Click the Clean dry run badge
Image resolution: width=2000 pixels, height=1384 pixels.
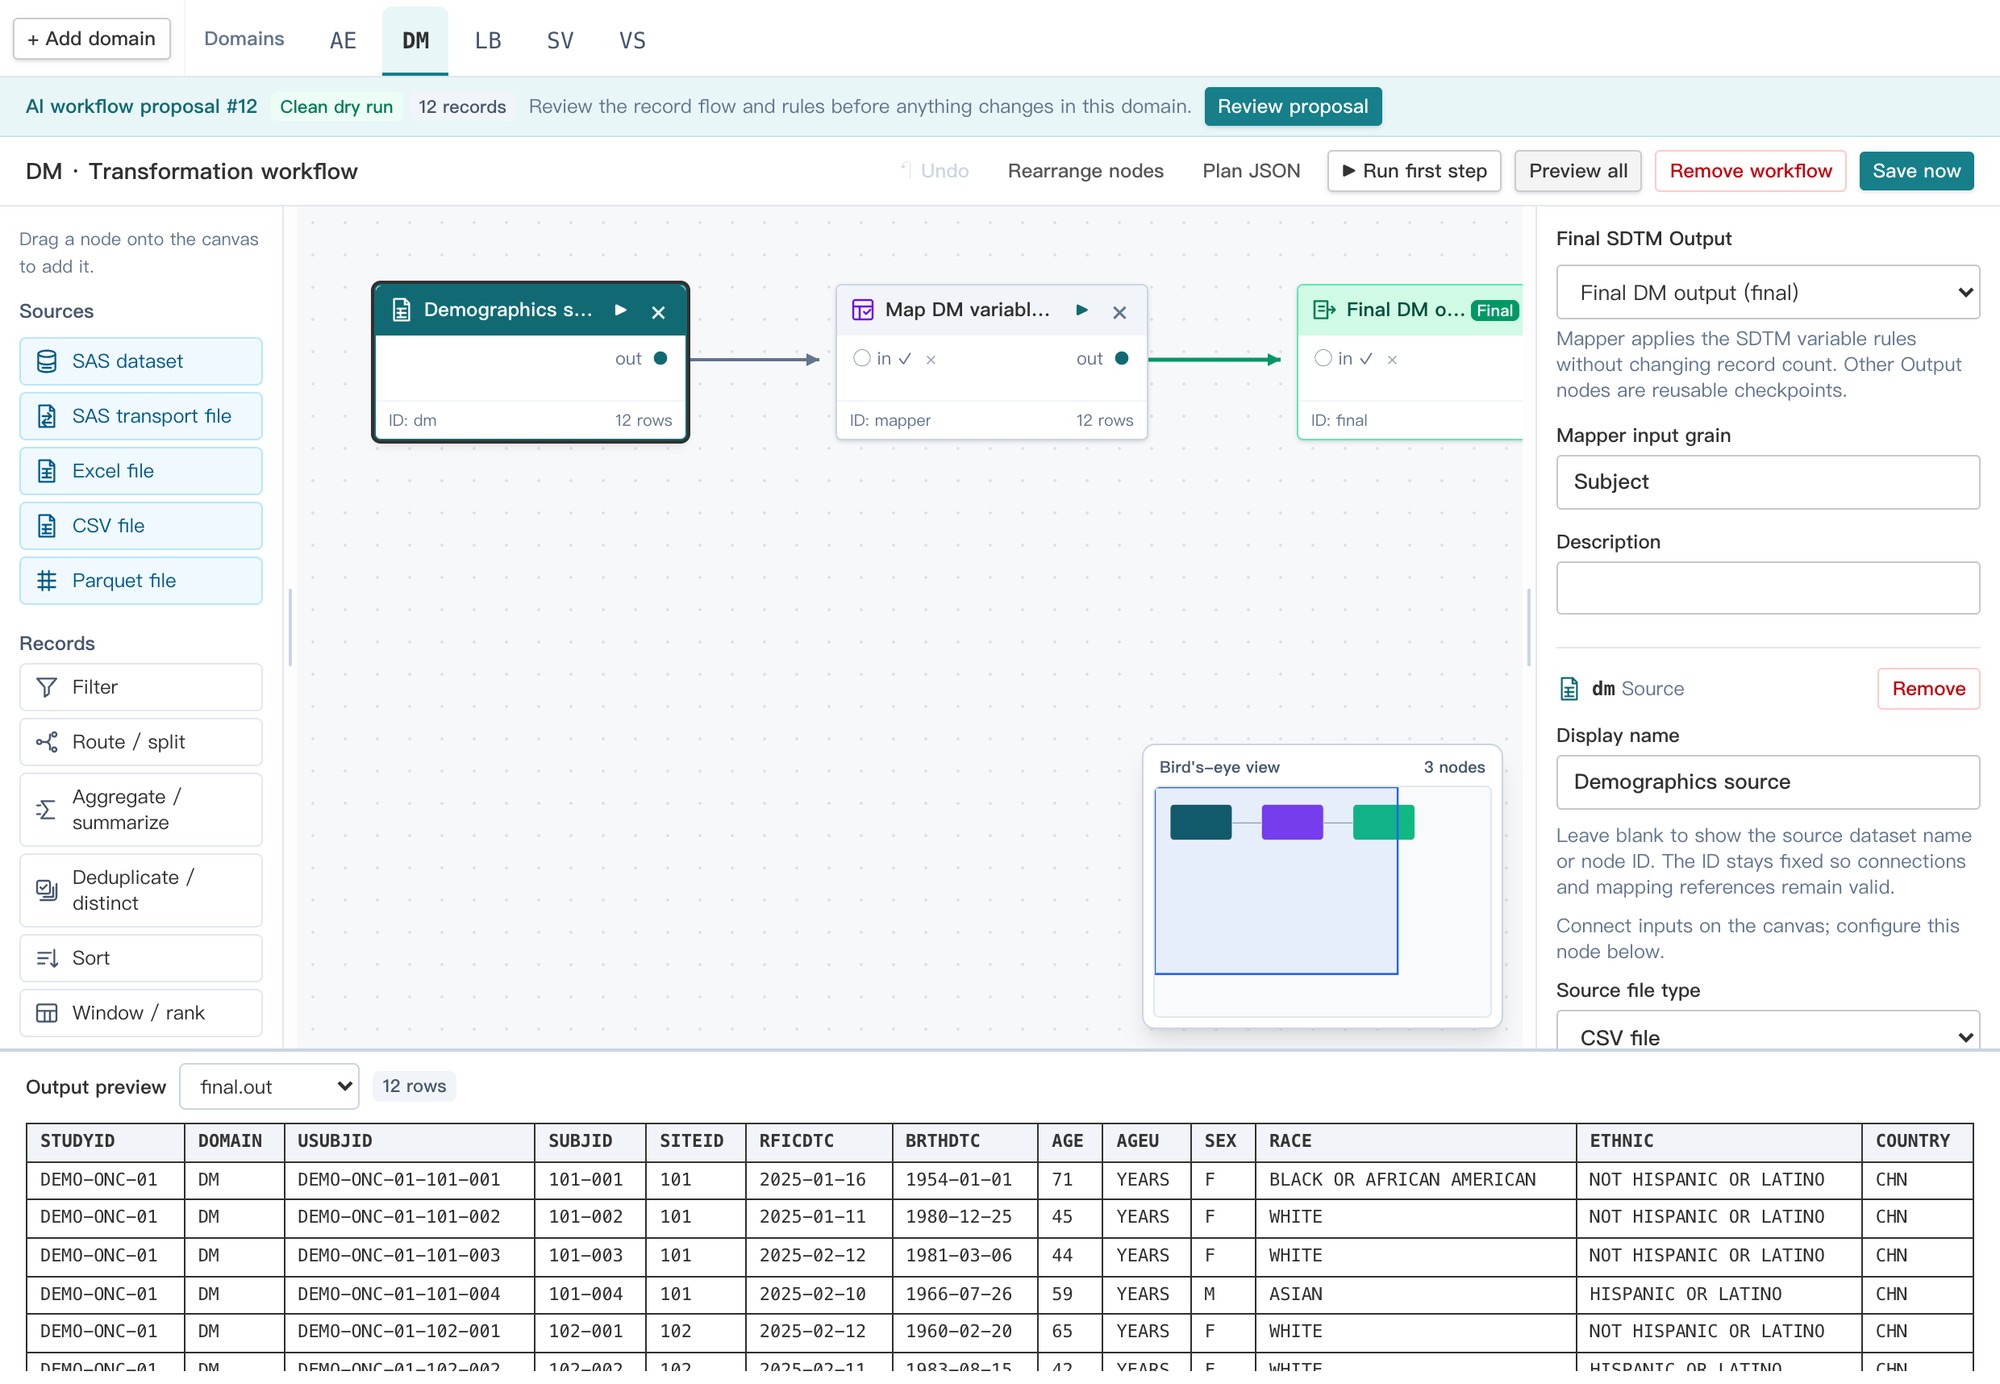click(x=336, y=107)
